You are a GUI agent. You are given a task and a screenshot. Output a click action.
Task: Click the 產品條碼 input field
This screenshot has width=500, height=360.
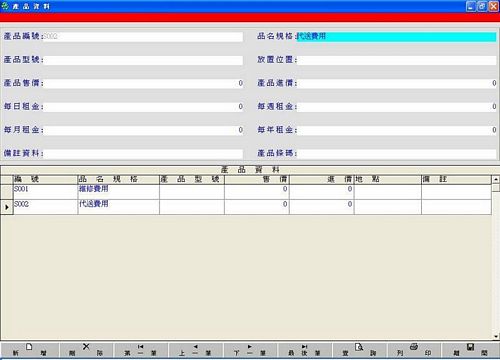pos(396,154)
